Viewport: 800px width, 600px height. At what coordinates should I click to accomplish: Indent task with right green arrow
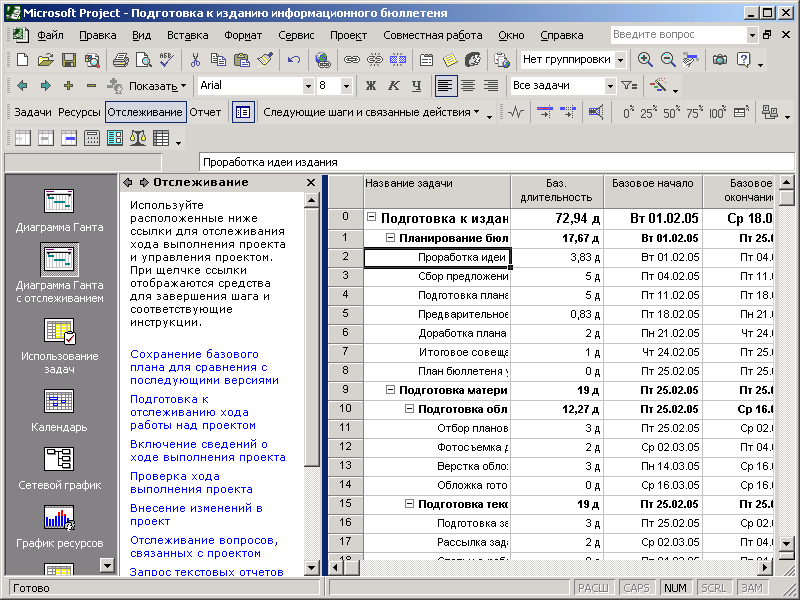coord(45,86)
